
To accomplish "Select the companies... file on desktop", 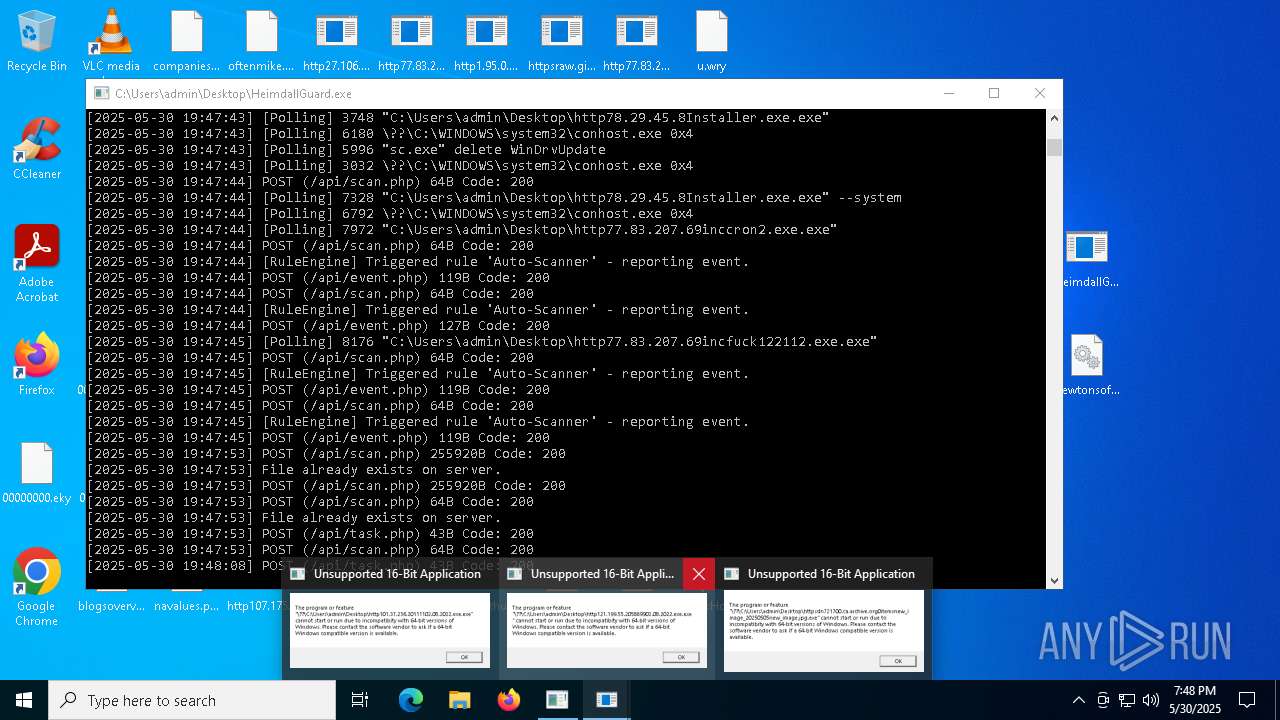I will point(186,42).
